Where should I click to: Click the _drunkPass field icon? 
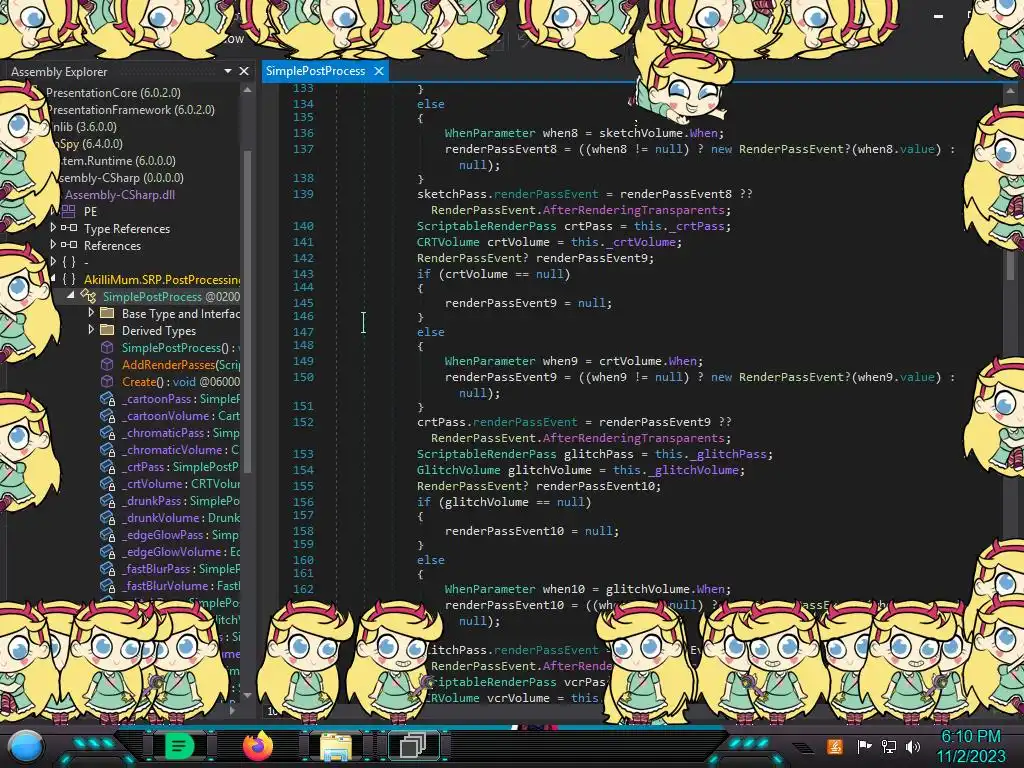[107, 500]
